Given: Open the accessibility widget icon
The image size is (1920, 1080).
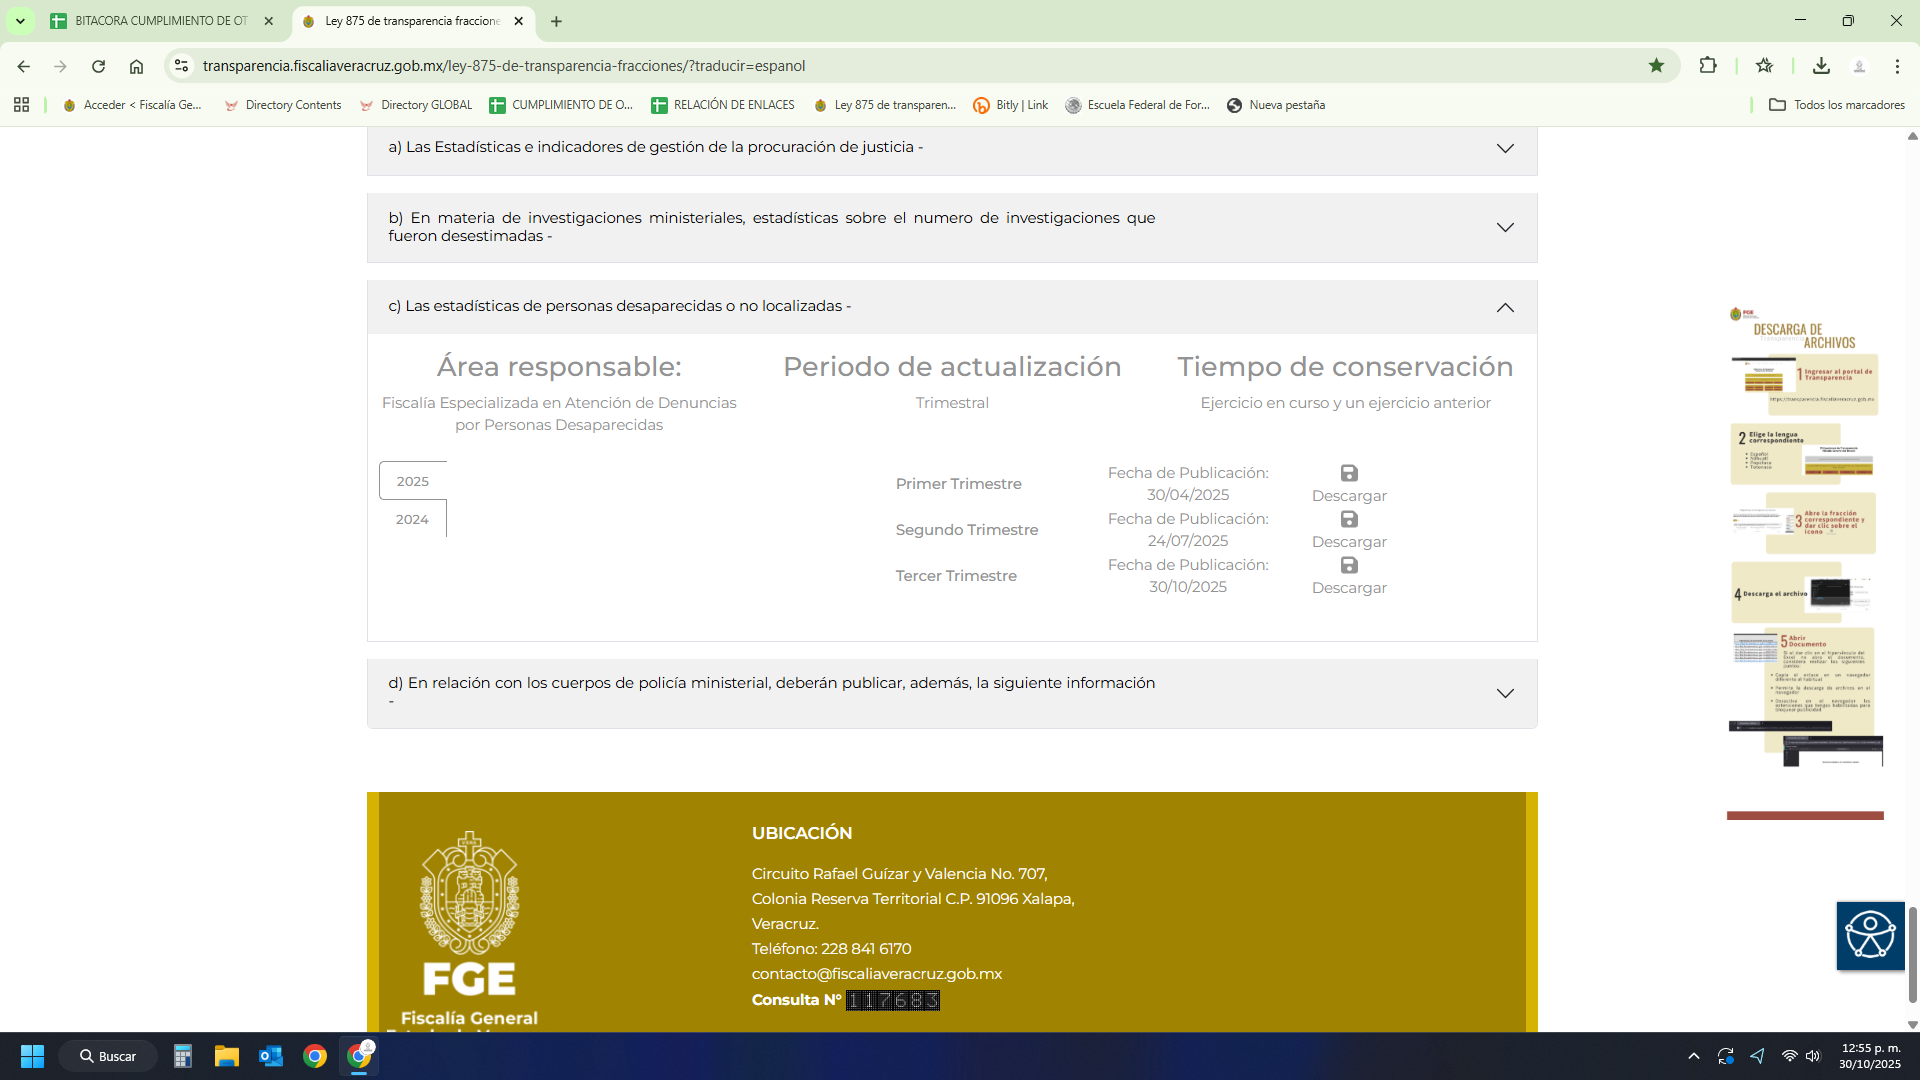Looking at the screenshot, I should click(1870, 936).
